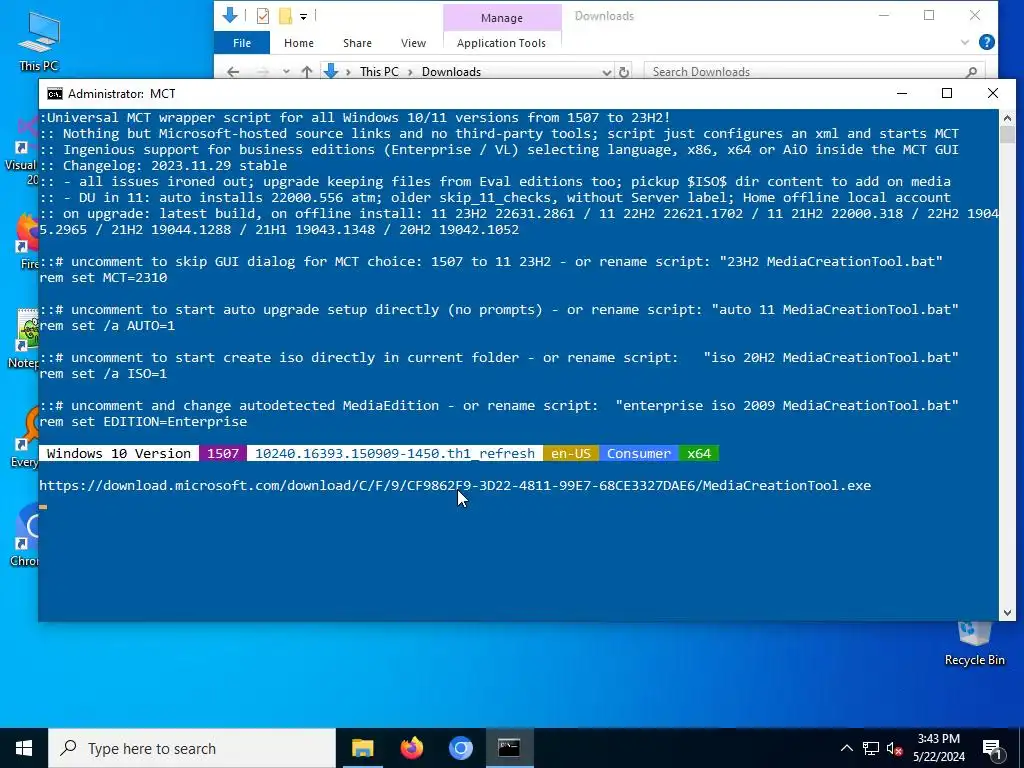1024x768 pixels.
Task: Select the Command Prompt taskbar icon
Action: click(x=509, y=748)
